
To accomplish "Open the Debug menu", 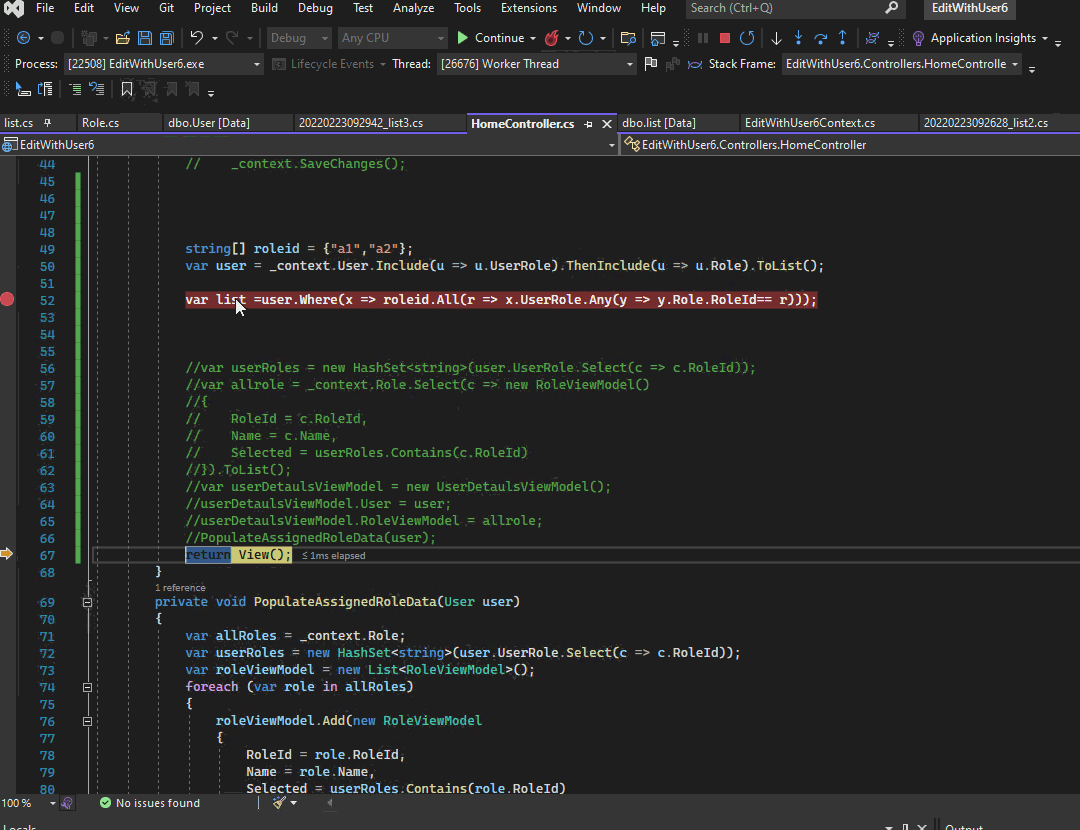I will click(x=315, y=8).
